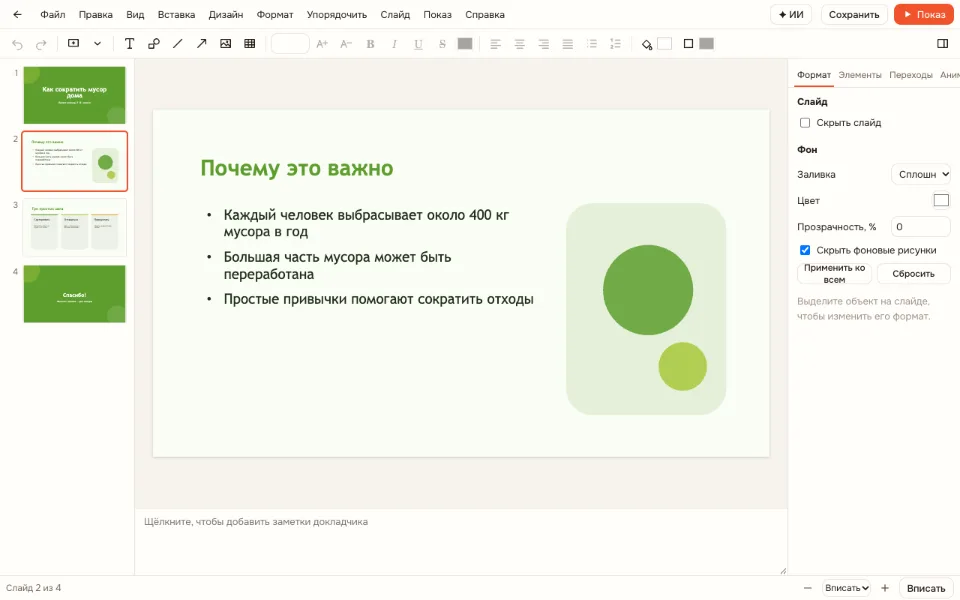
Task: Click the new slide icon
Action: click(73, 43)
